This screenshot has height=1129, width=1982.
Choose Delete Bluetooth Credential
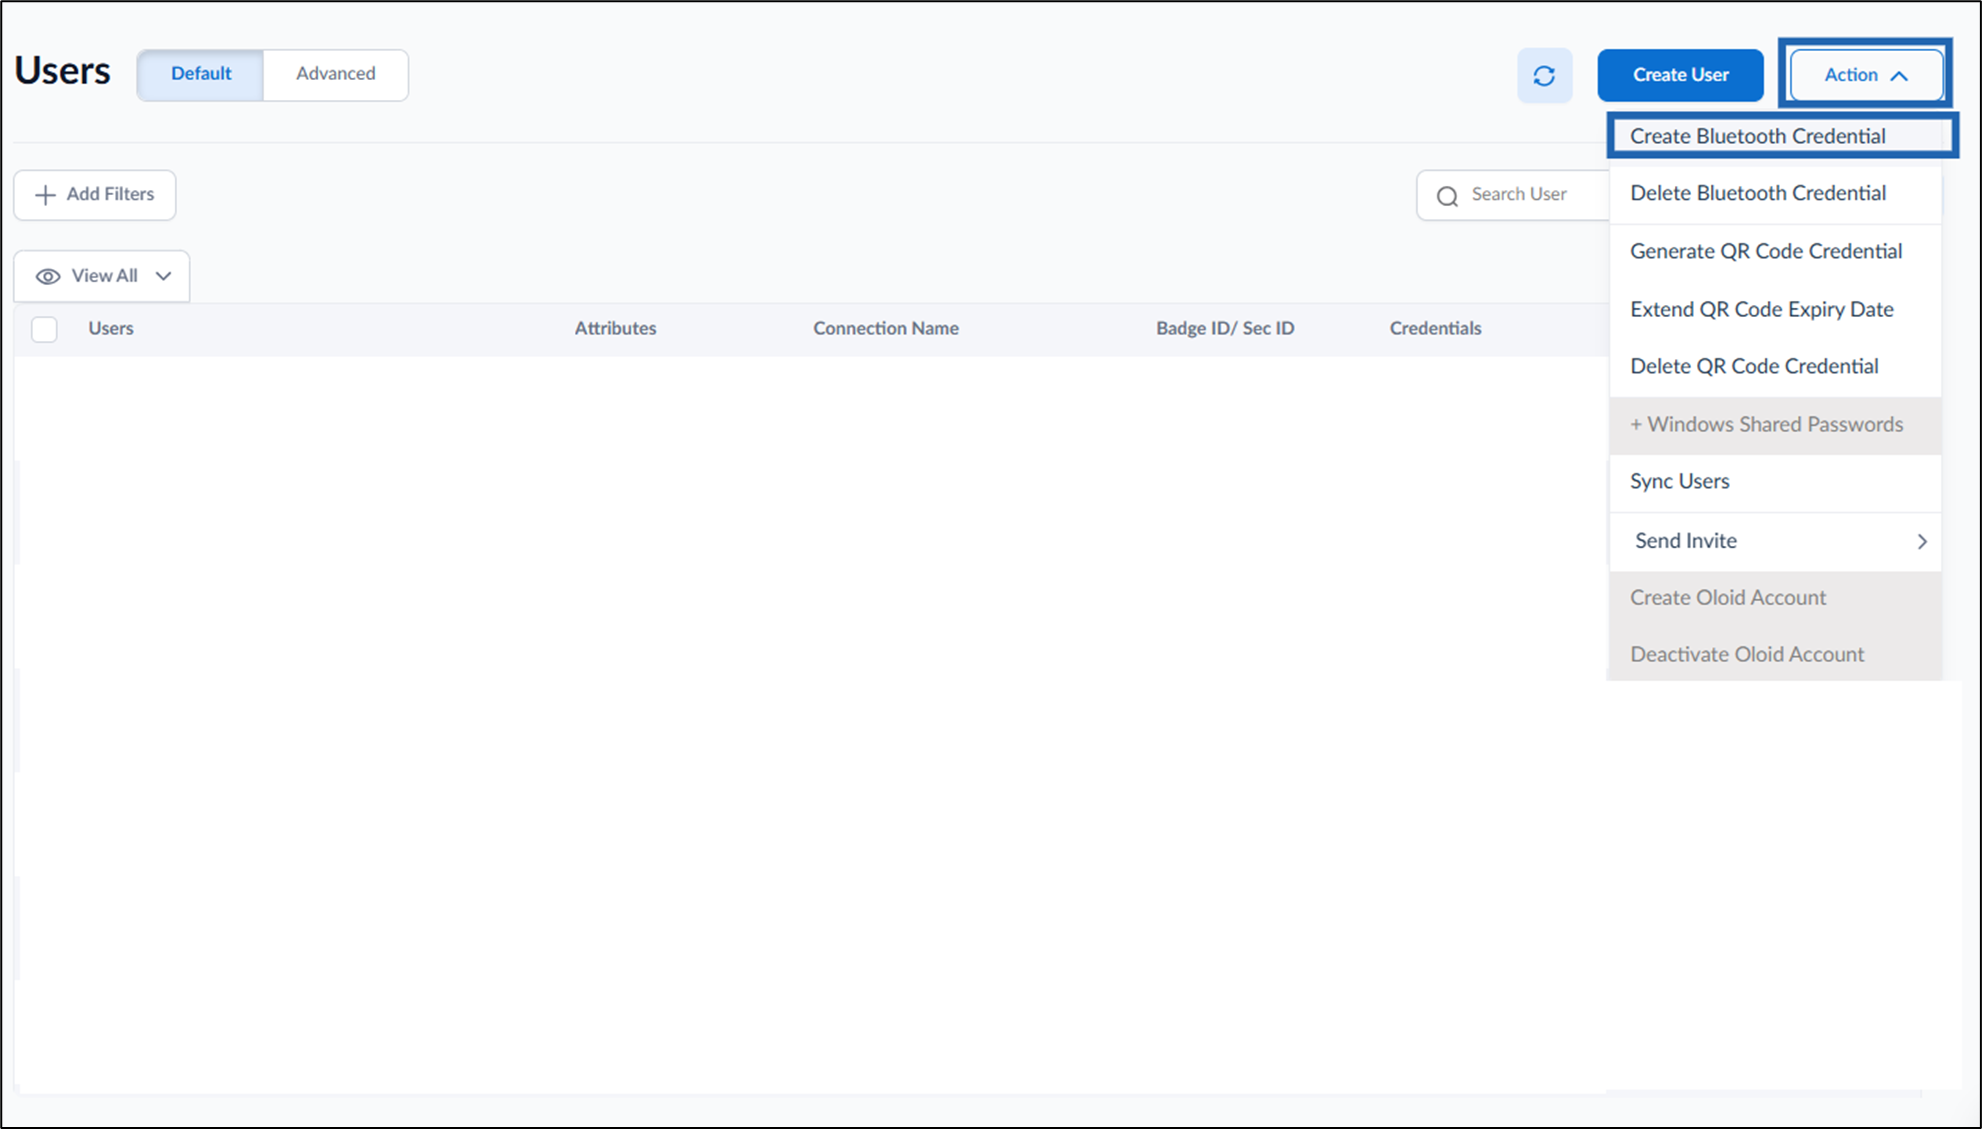click(x=1775, y=194)
